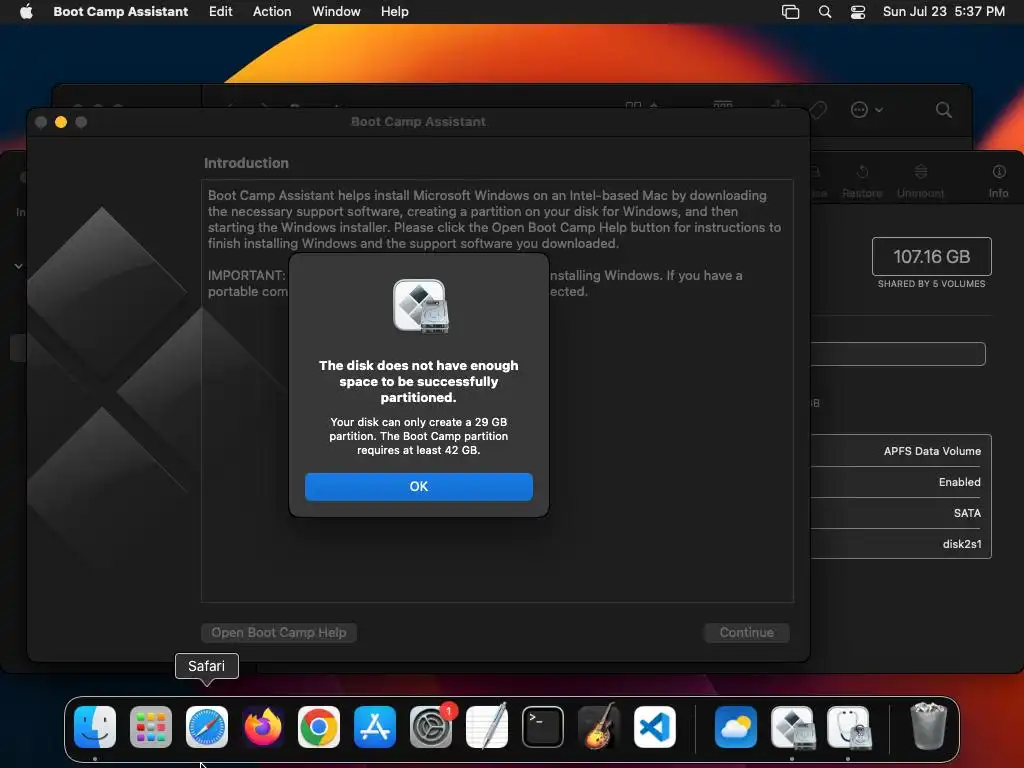Click the tag icon in Finder toolbar
1024x768 pixels.
pos(819,110)
